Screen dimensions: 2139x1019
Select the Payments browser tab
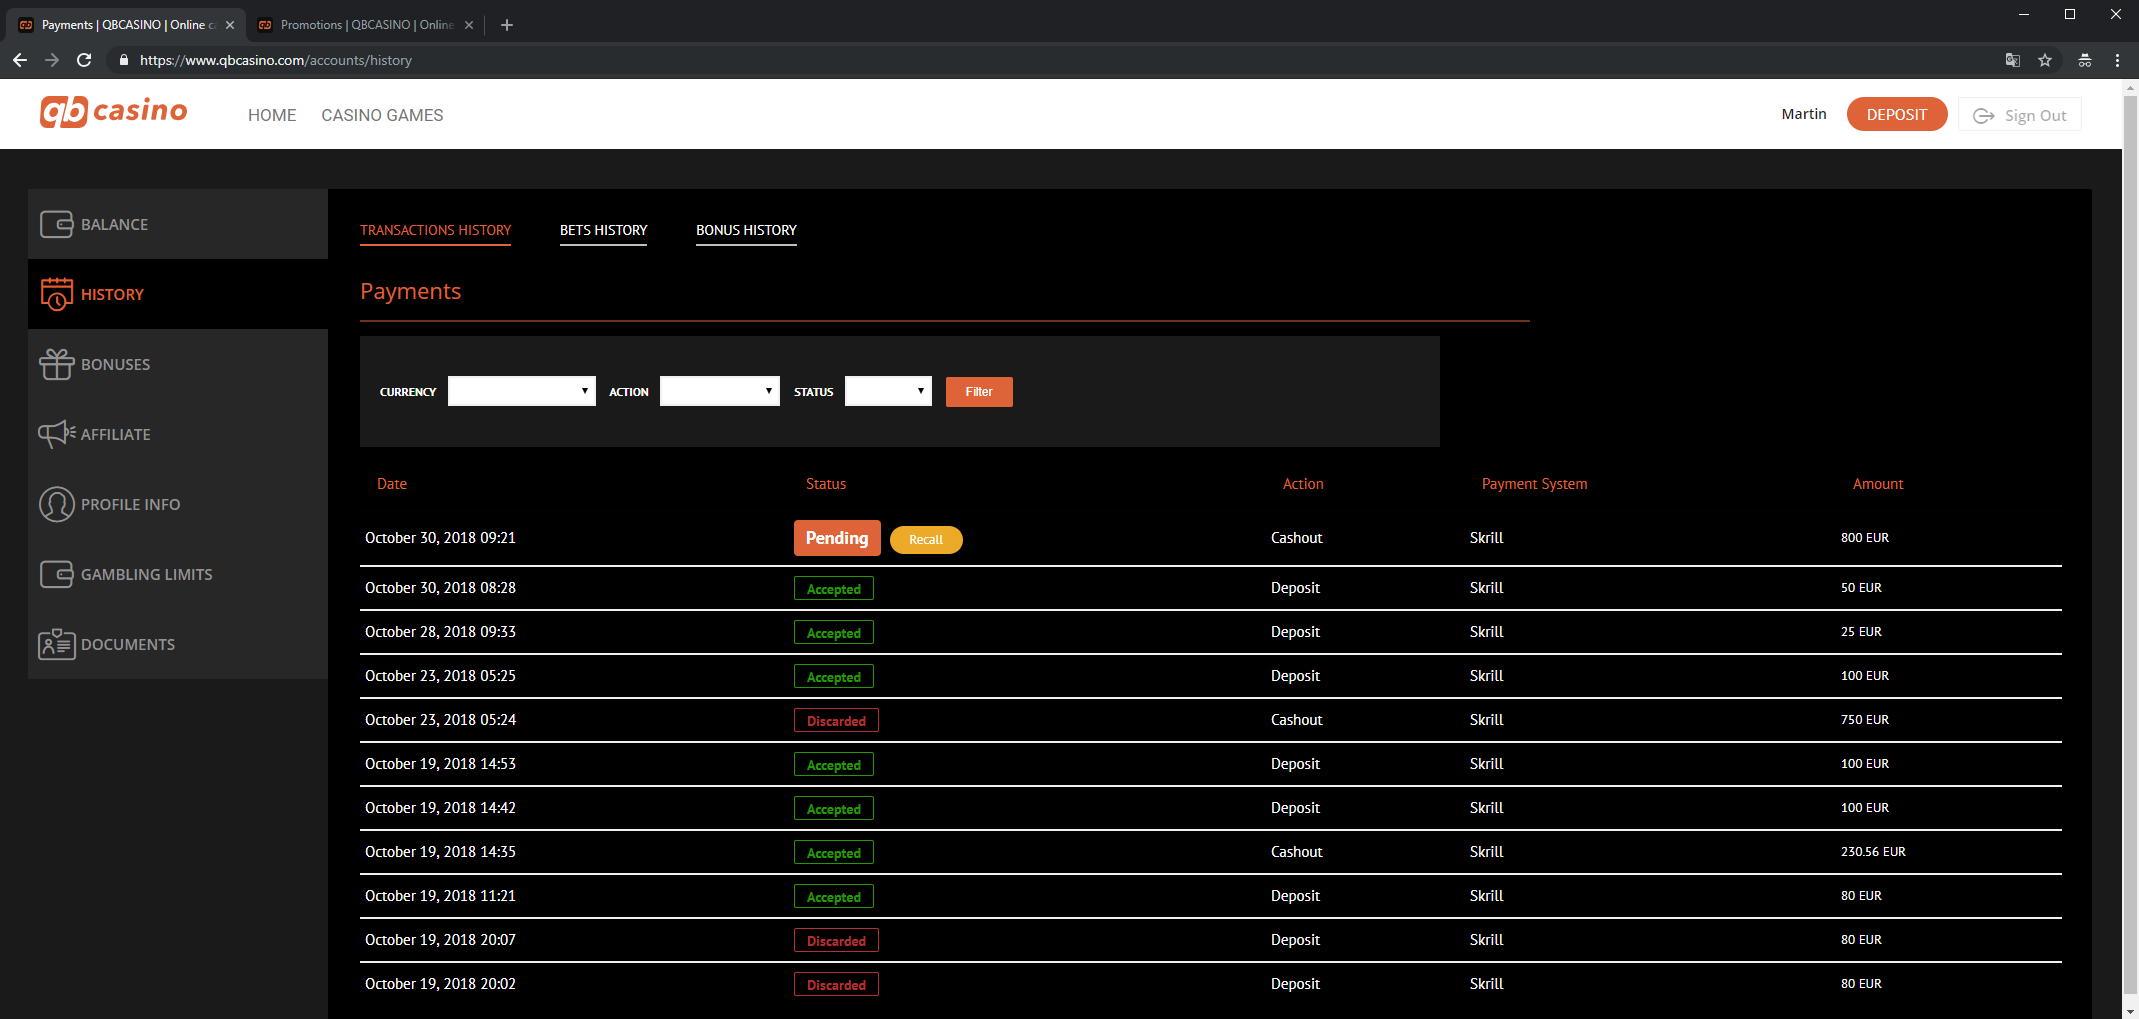point(125,25)
